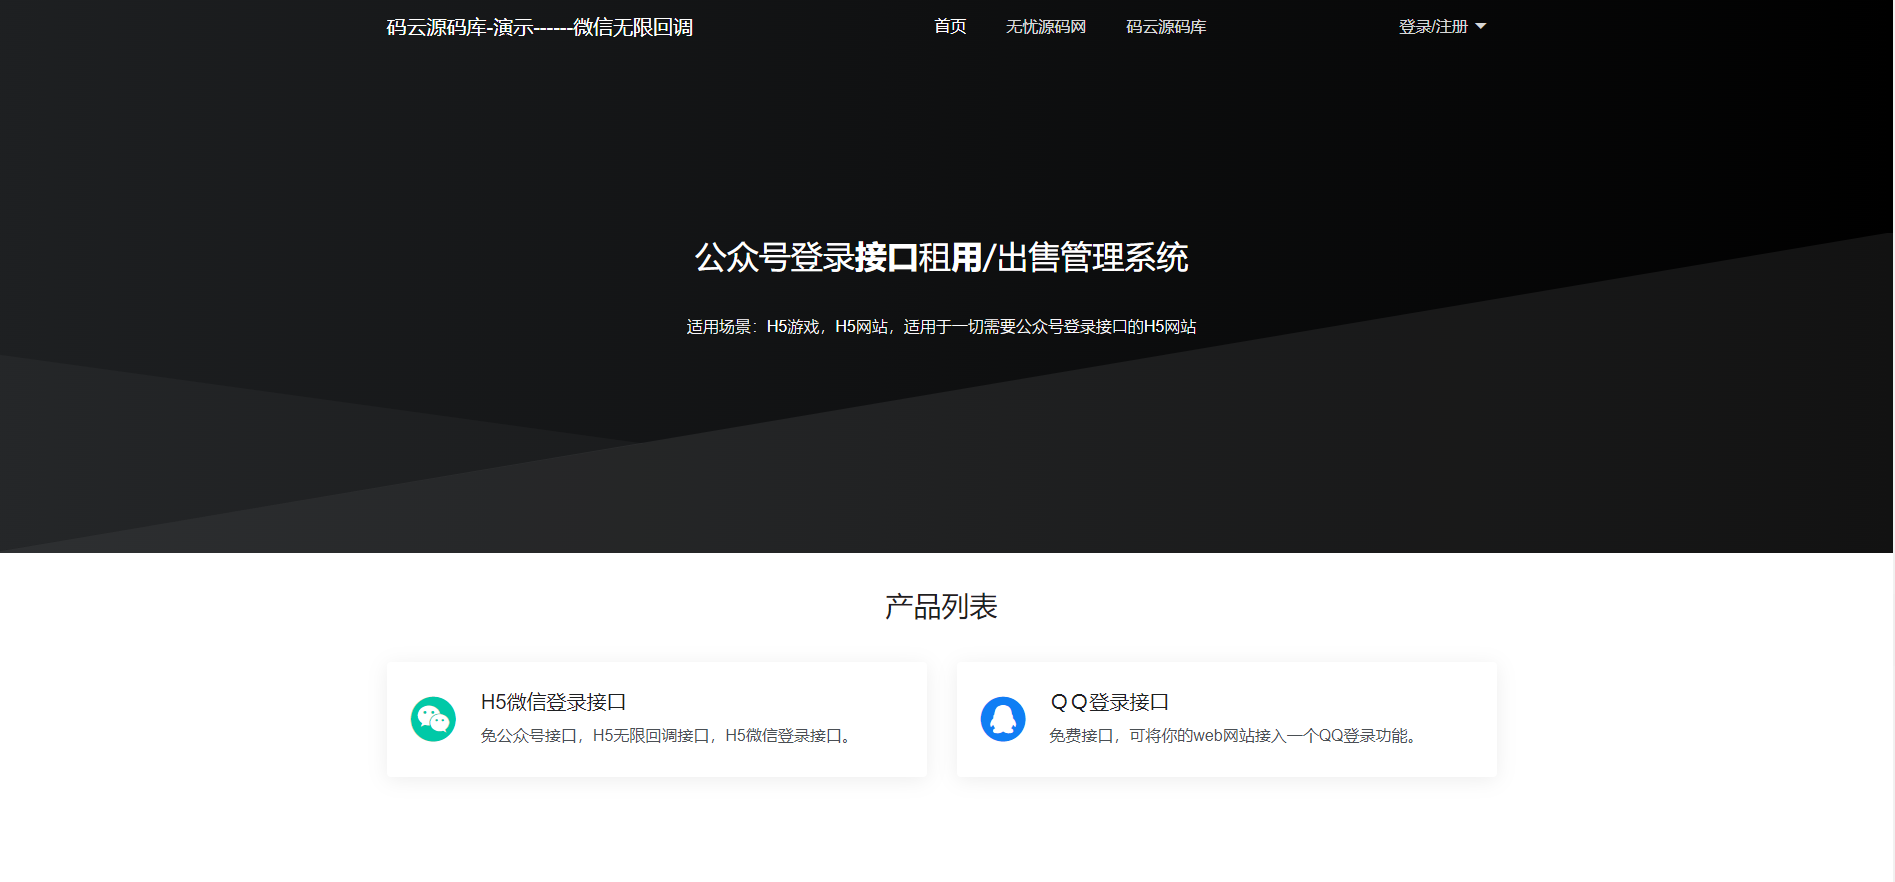The height and width of the screenshot is (882, 1895).
Task: Go to 首页 in the navigation bar
Action: (950, 27)
